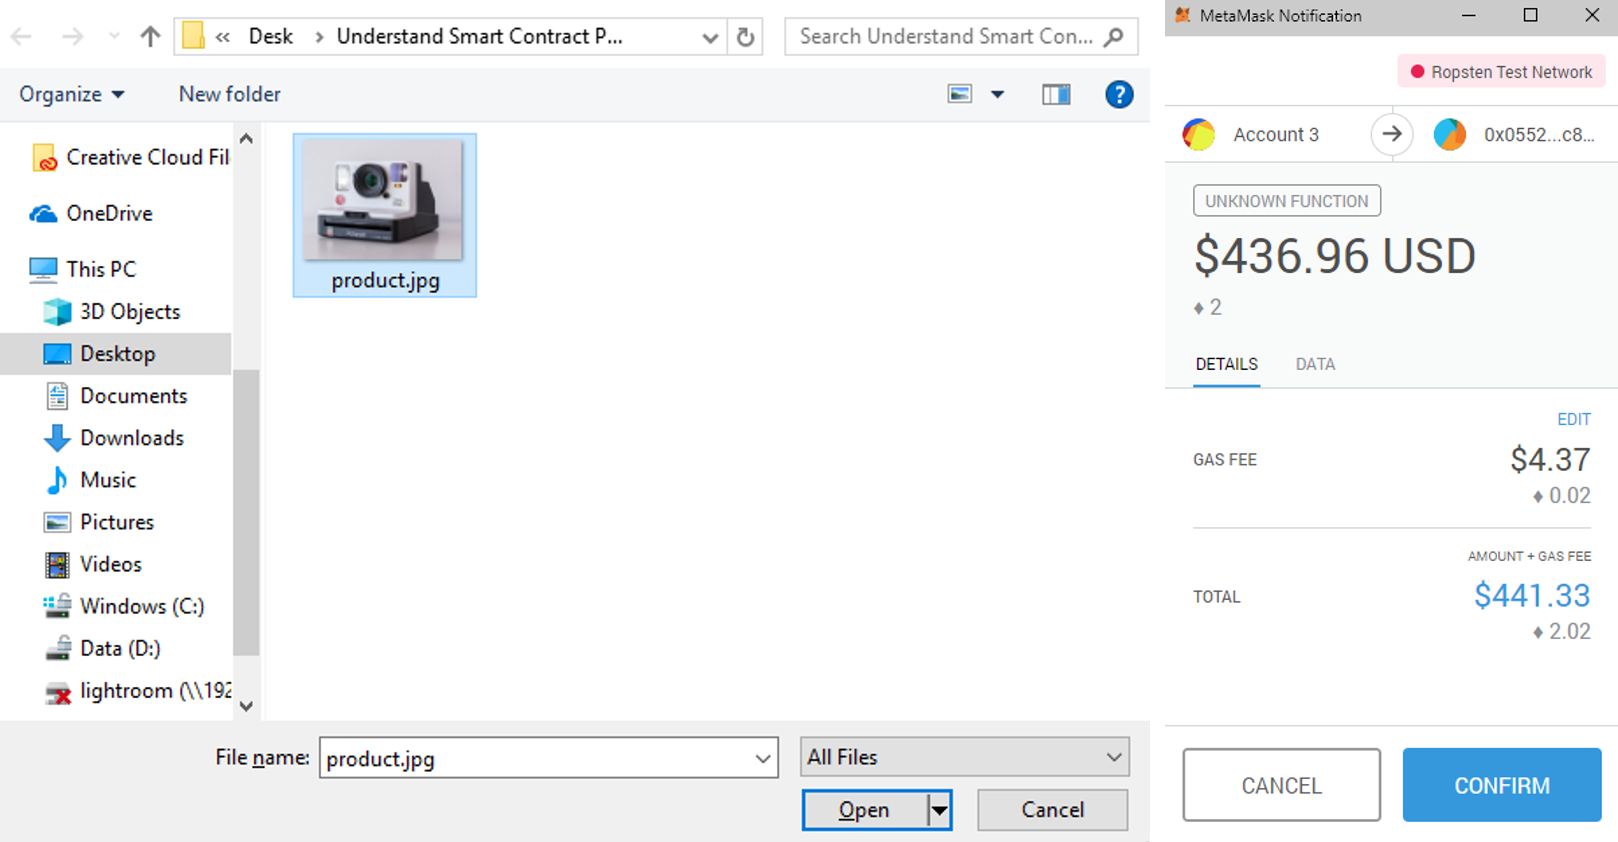This screenshot has width=1618, height=842.
Task: Click Account 3 avatar in MetaMask
Action: (1199, 134)
